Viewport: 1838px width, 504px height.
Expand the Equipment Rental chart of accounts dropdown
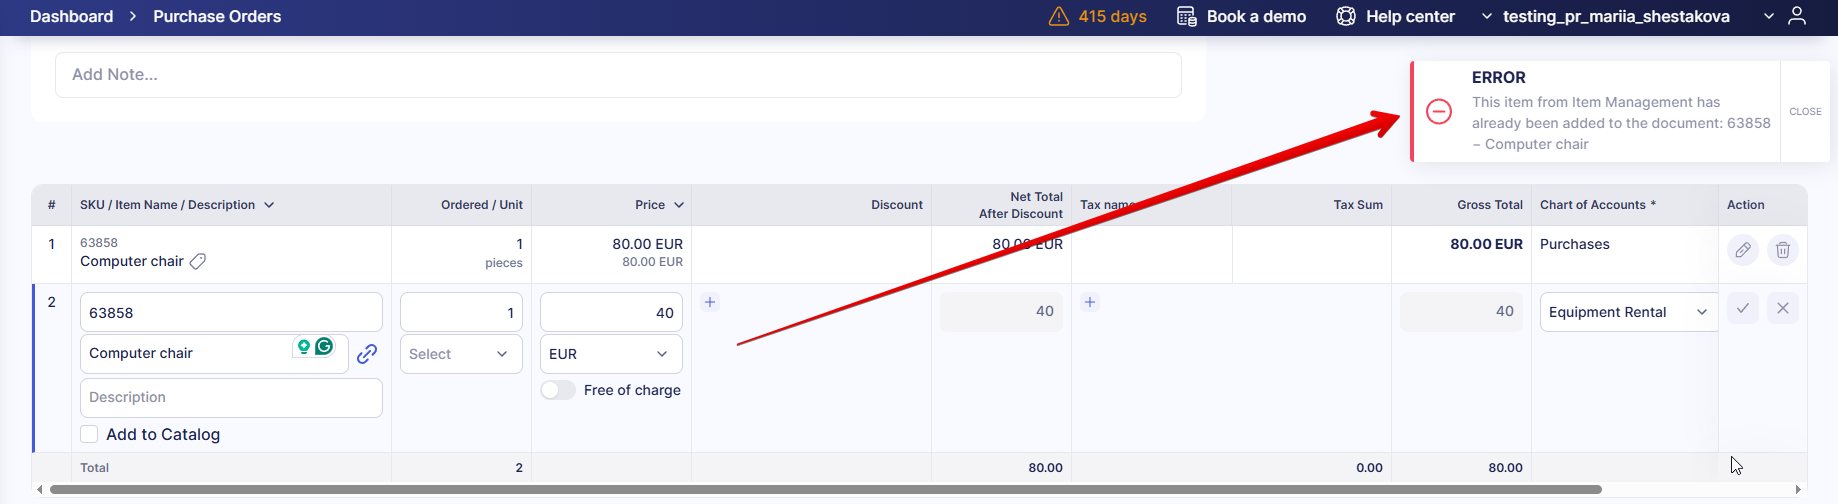tap(1627, 312)
